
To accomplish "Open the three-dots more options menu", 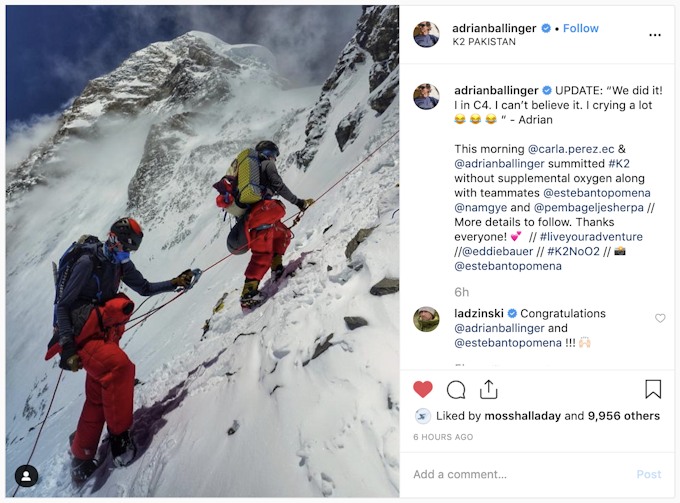I will (655, 35).
